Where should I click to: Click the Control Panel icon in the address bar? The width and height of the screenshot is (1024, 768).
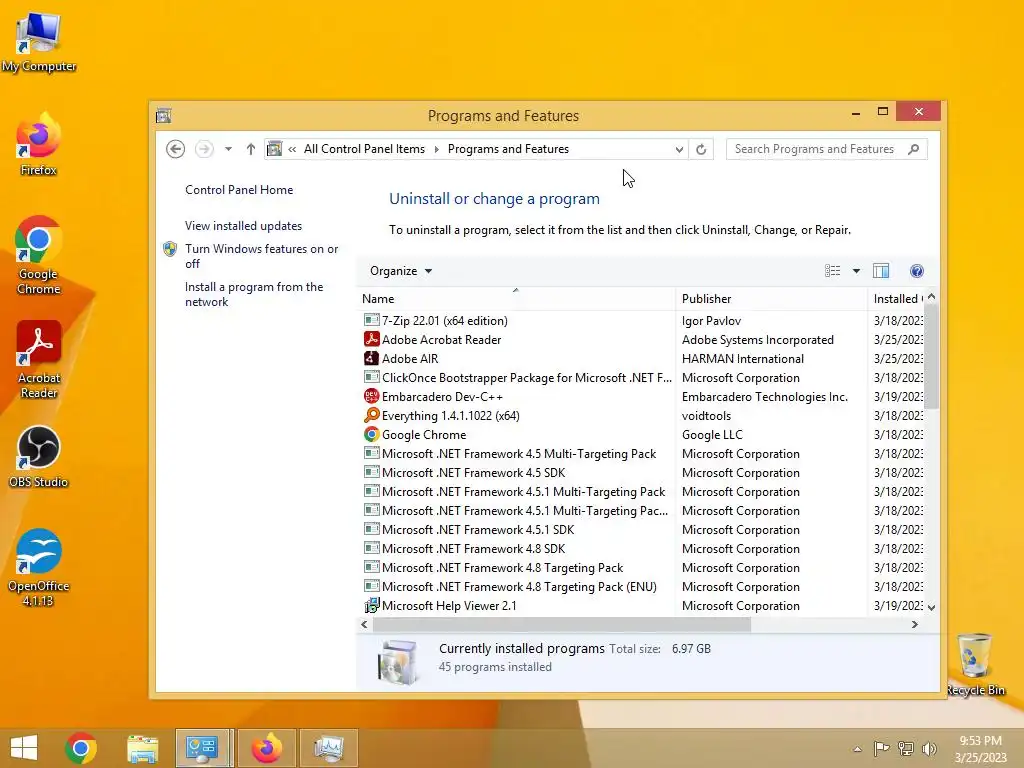275,149
